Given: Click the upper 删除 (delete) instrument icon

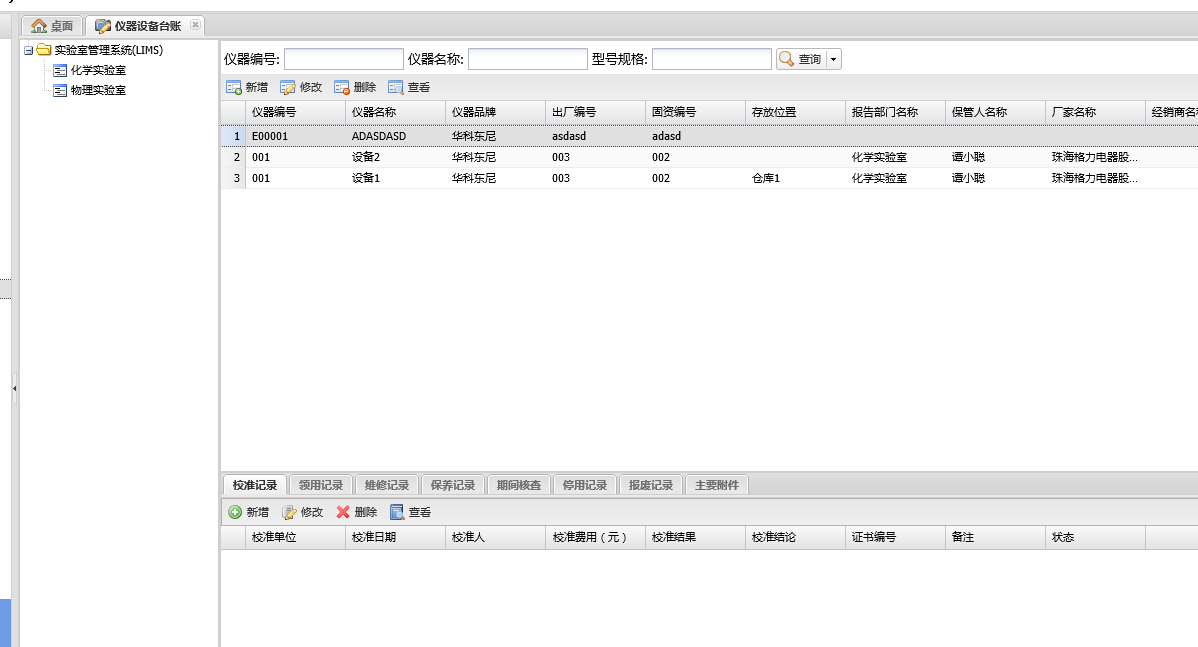Looking at the screenshot, I should [x=342, y=88].
